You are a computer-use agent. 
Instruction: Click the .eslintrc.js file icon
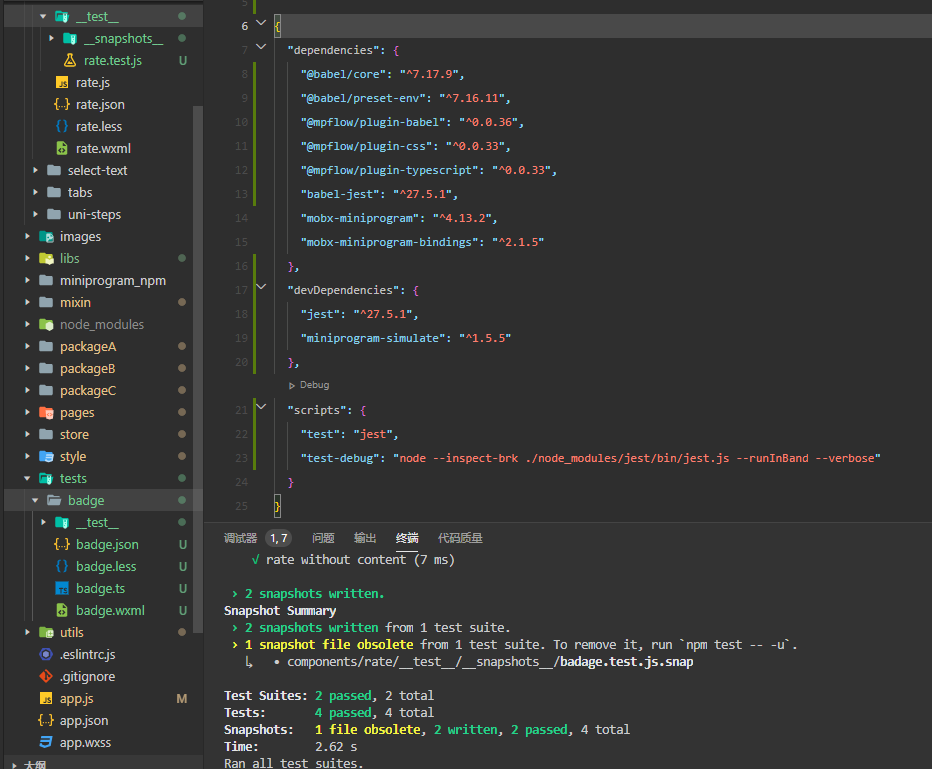46,654
